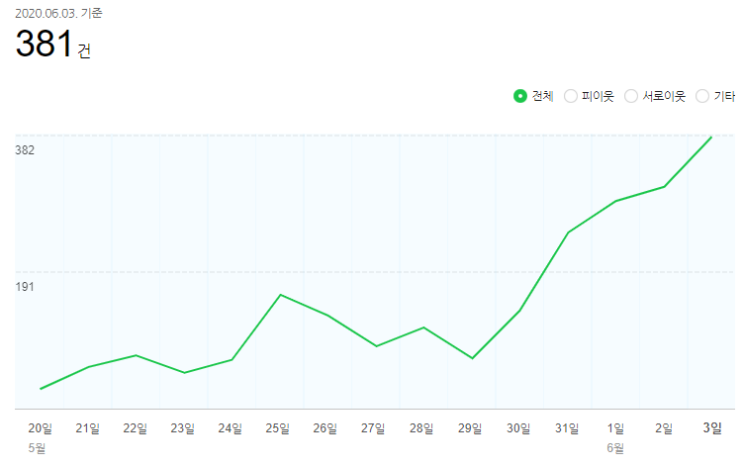Click the 26일 date label
Image resolution: width=743 pixels, height=467 pixels.
coord(325,428)
